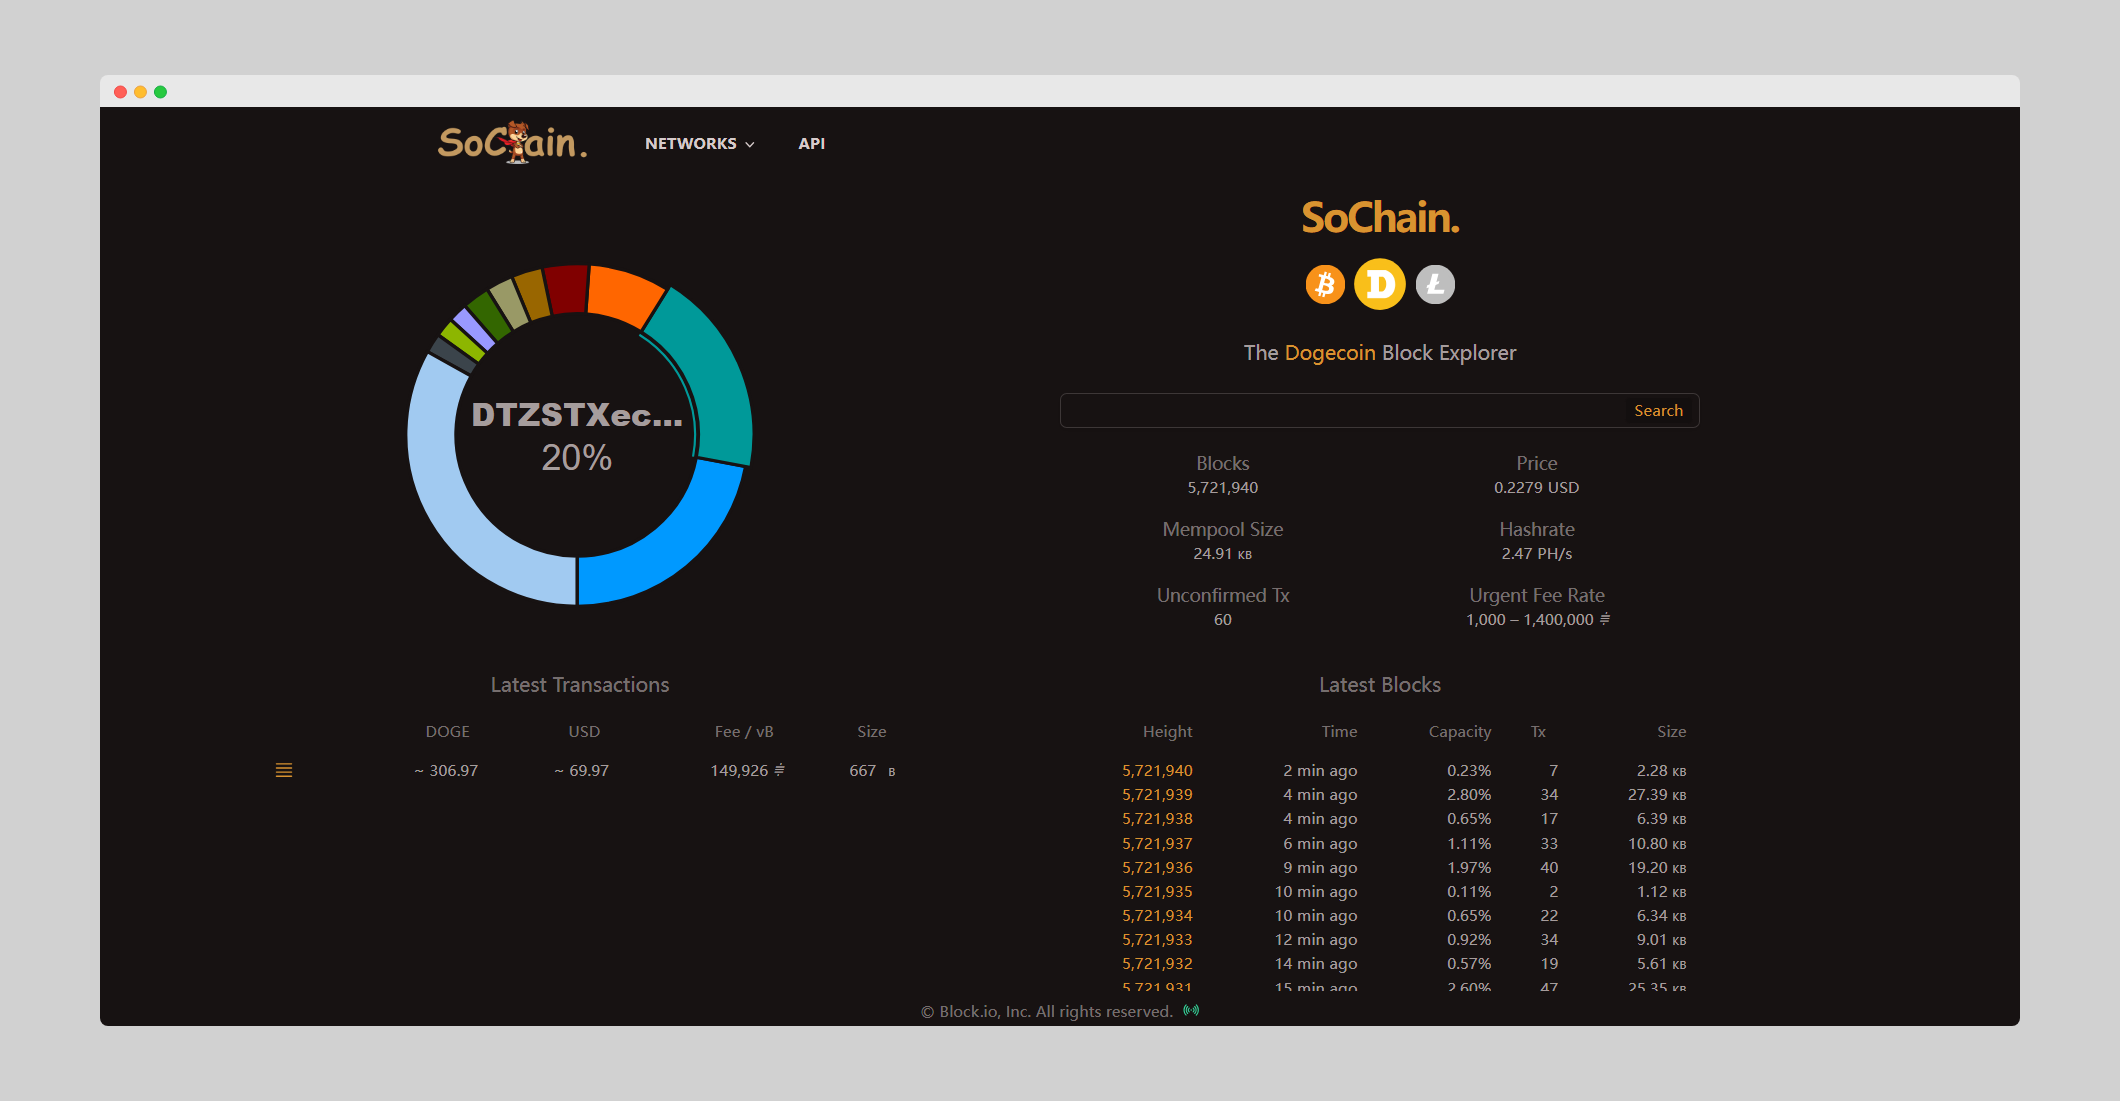
Task: Click the orange donut chart segment
Action: [623, 294]
